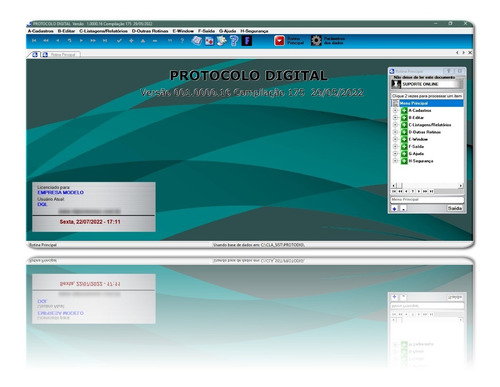Click 'Sexta, 22/07/2022 - 17:11' date text

coord(90,222)
